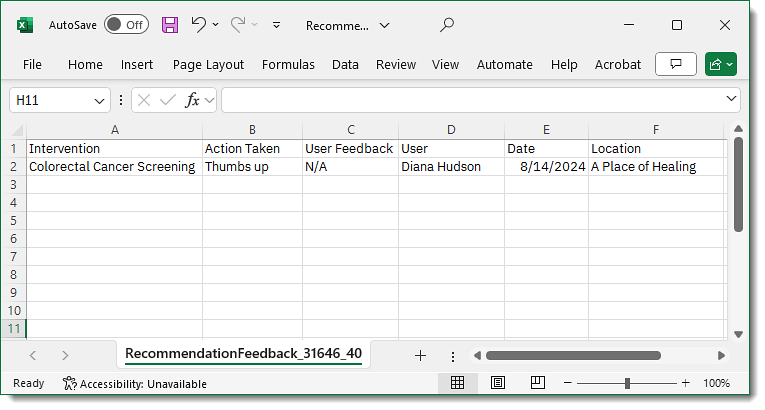The width and height of the screenshot is (765, 410).
Task: Open the File menu
Action: coord(32,64)
